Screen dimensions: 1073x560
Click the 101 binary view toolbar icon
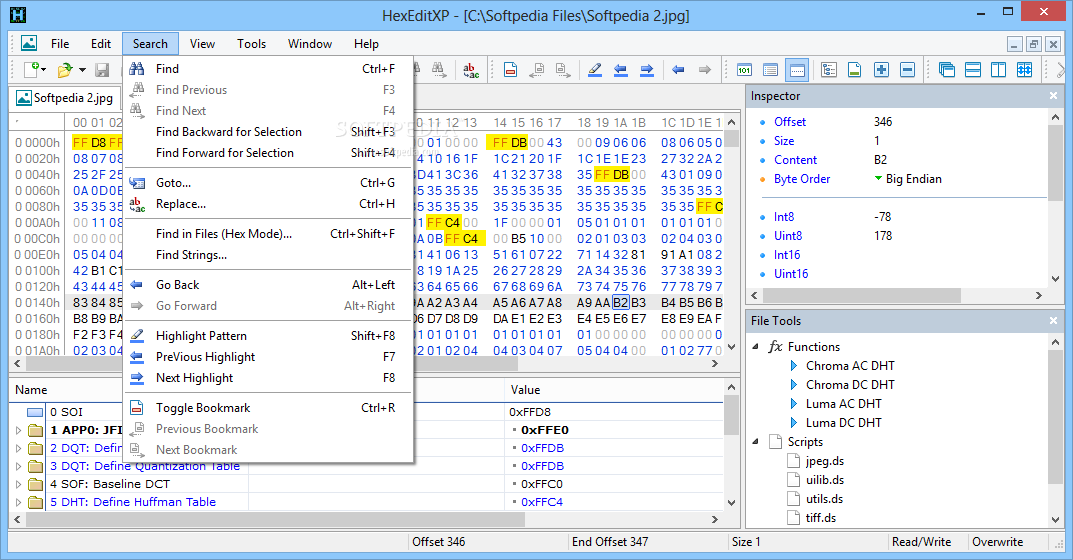pyautogui.click(x=744, y=70)
